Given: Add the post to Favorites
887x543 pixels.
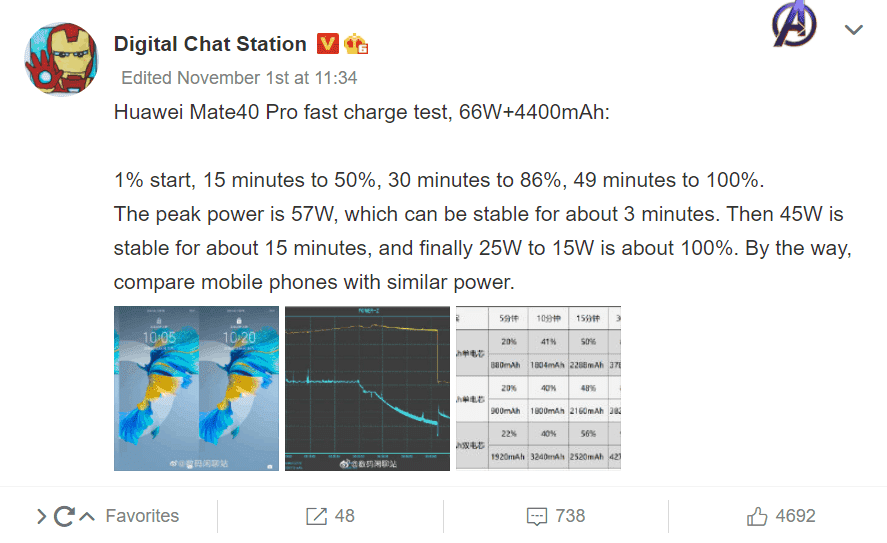Looking at the screenshot, I should pyautogui.click(x=142, y=516).
